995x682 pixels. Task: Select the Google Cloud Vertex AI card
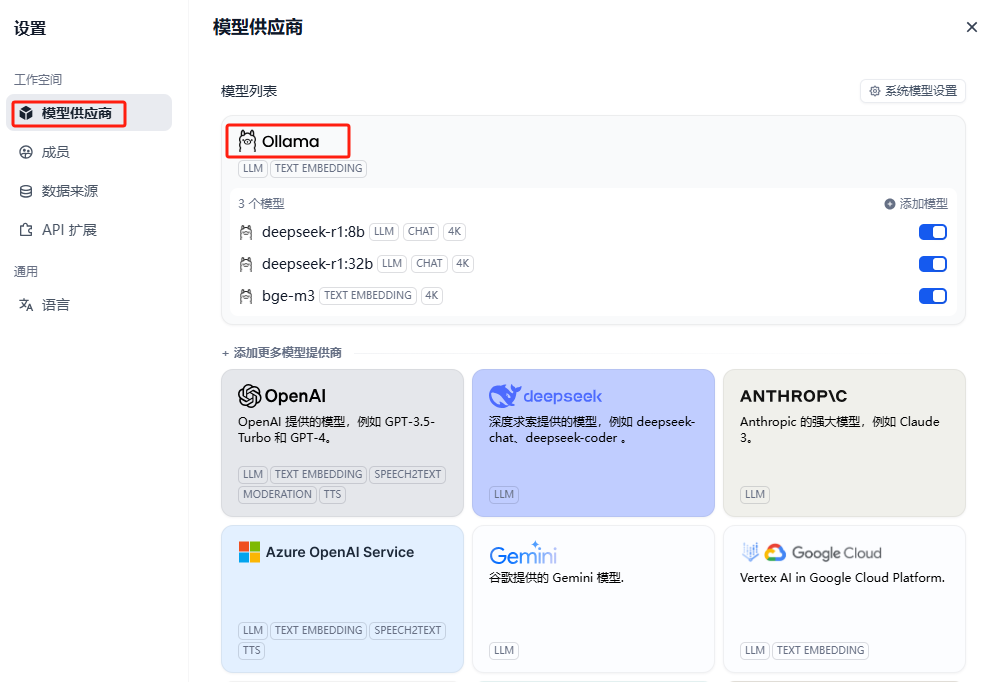click(x=844, y=599)
